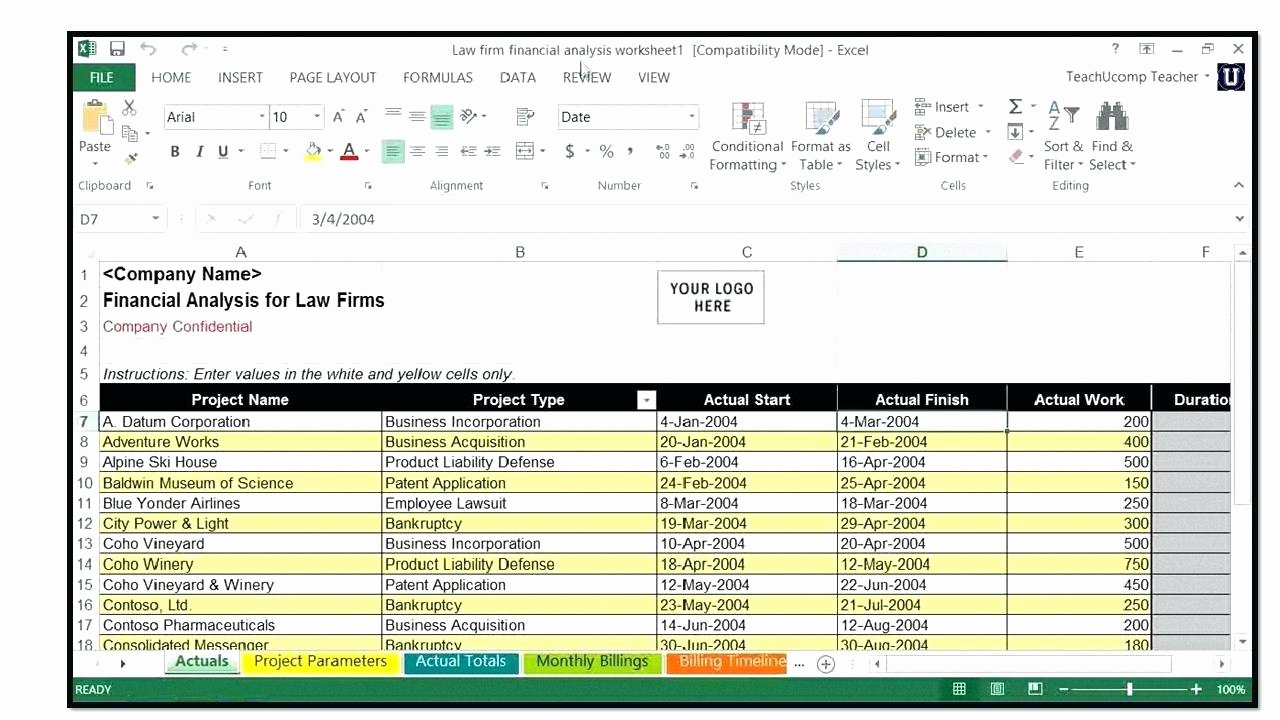Screen dimensions: 1280x720
Task: Click Increase Decimal icon
Action: 662,151
